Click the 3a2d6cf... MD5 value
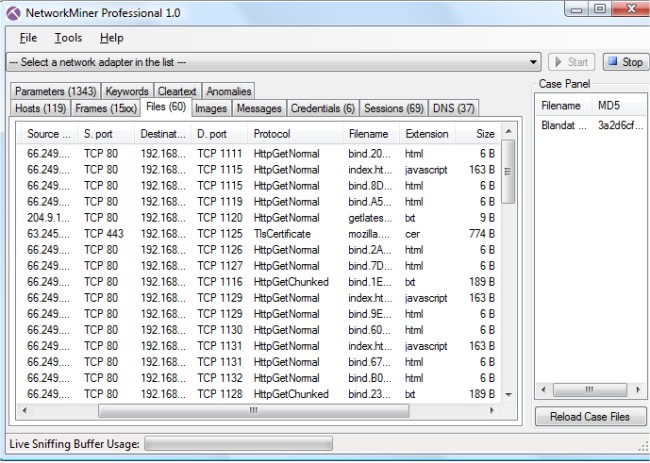 [x=620, y=125]
